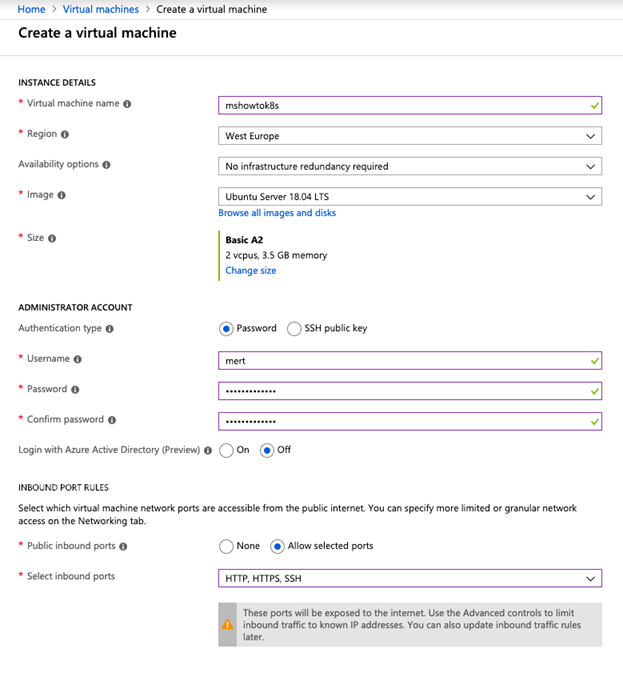Open Availability options dropdown
The width and height of the screenshot is (623, 693).
(410, 166)
